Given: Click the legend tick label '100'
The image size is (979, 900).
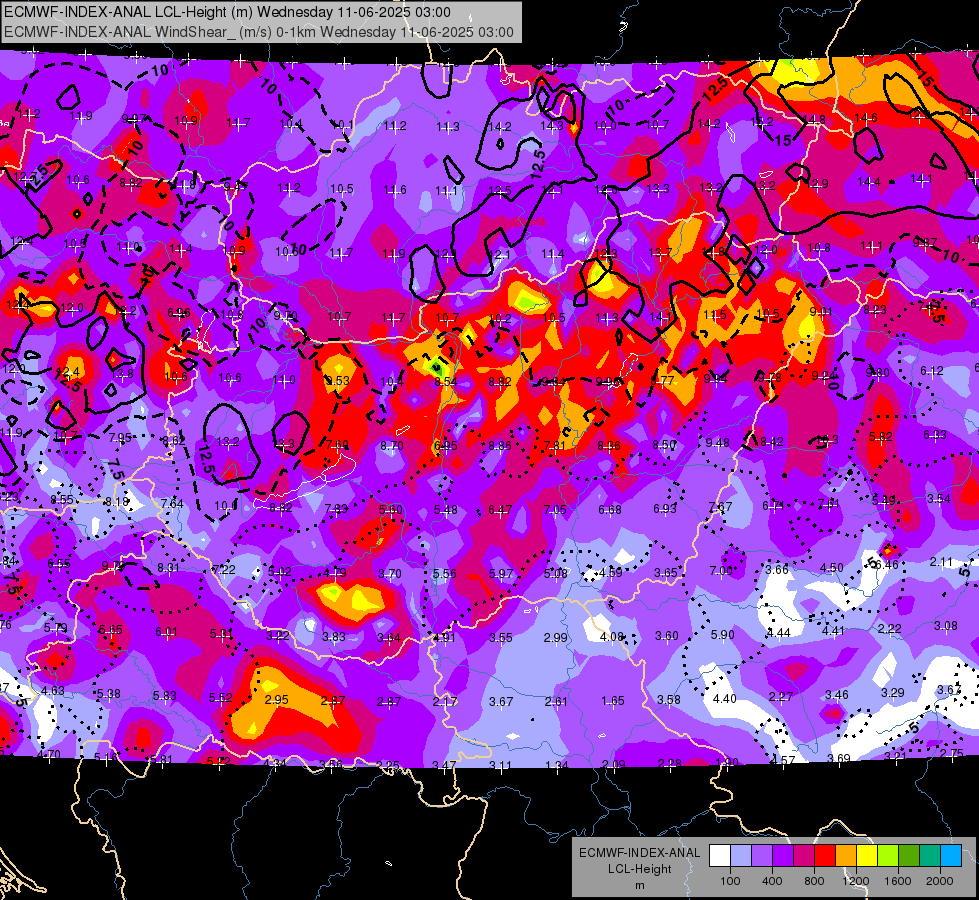Looking at the screenshot, I should 730,881.
